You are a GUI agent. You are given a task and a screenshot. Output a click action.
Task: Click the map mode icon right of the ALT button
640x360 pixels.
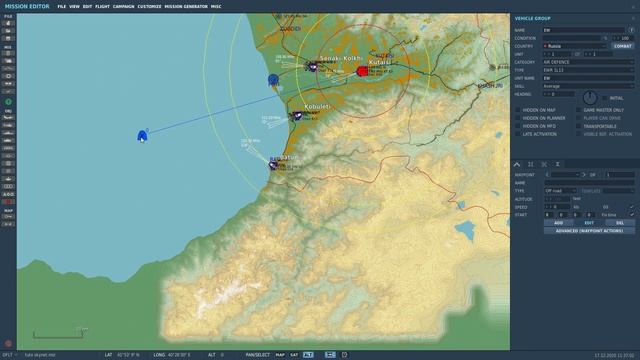pos(330,355)
